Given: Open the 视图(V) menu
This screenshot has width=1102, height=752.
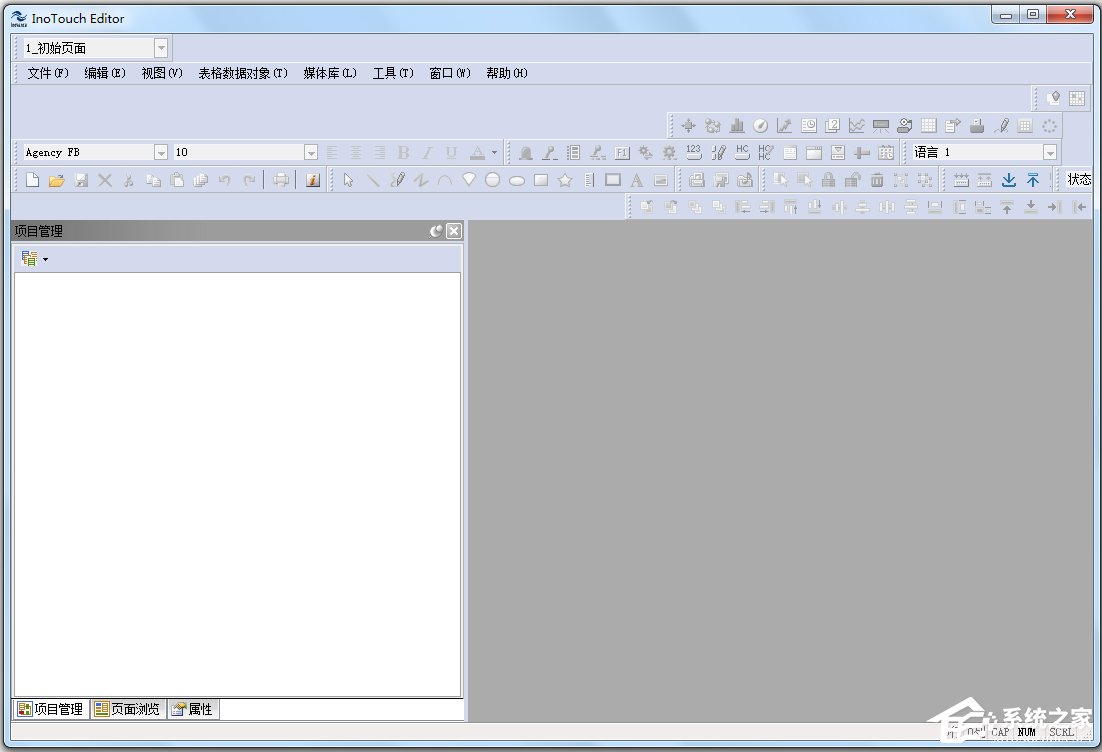Looking at the screenshot, I should [x=162, y=73].
